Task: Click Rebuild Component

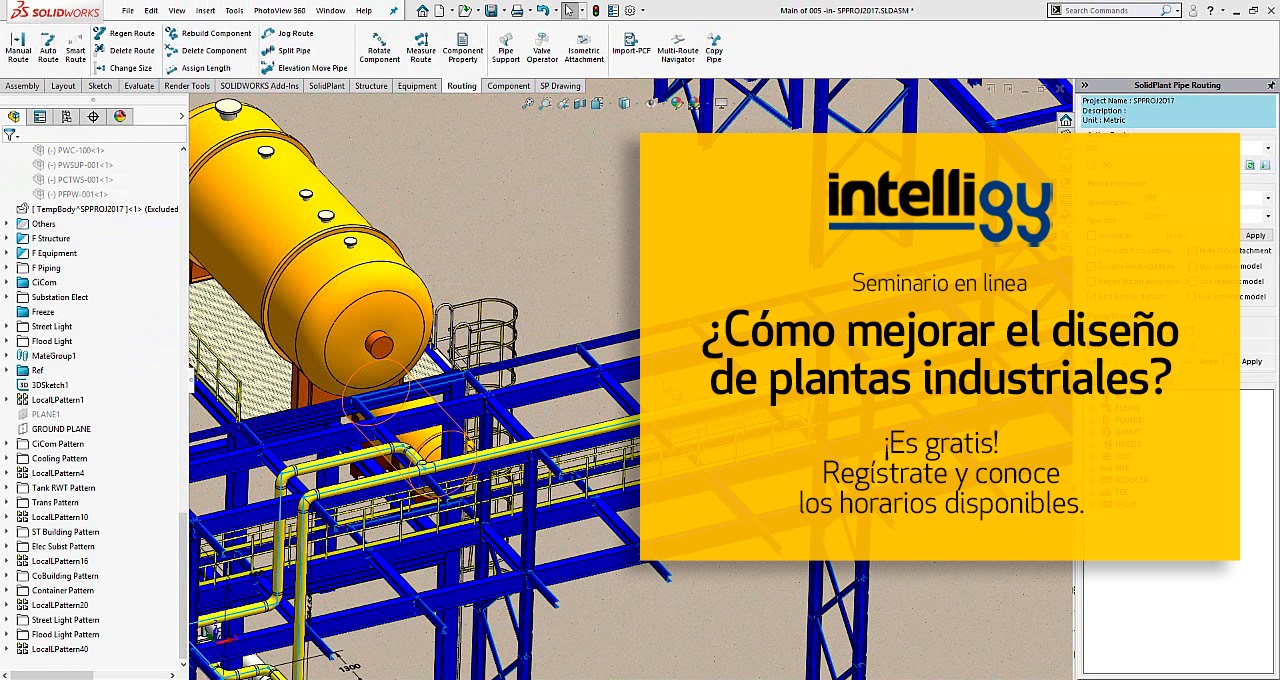Action: [x=208, y=33]
